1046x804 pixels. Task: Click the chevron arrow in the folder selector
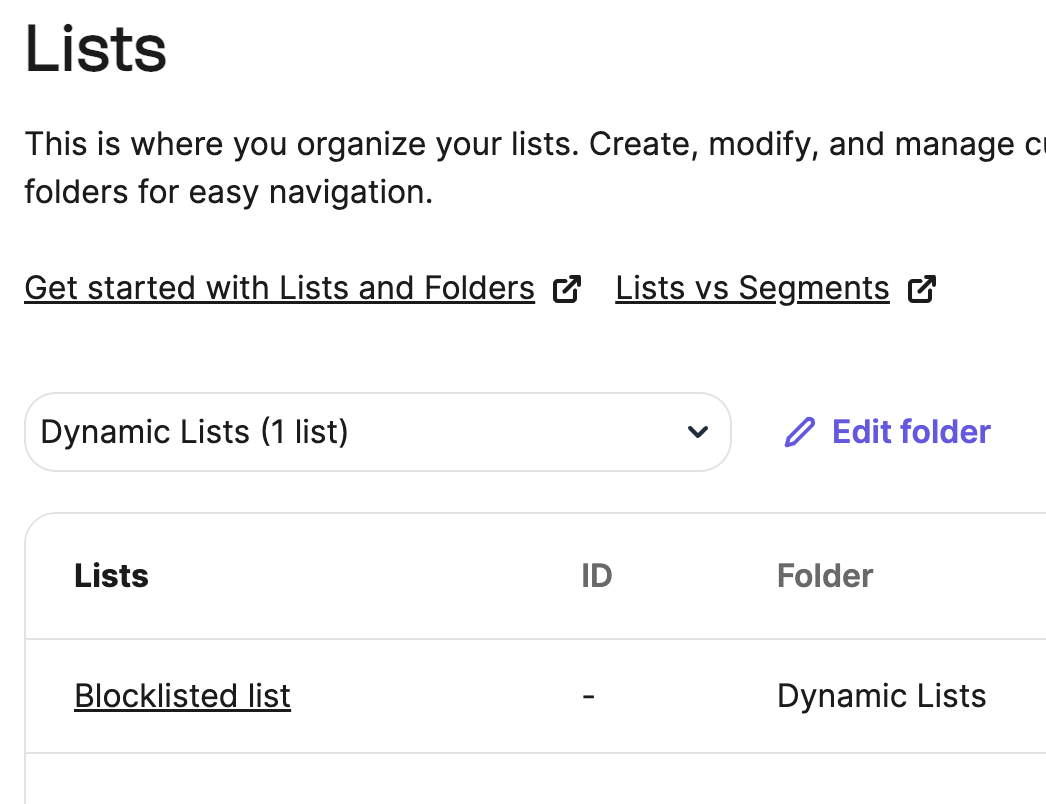(x=698, y=432)
